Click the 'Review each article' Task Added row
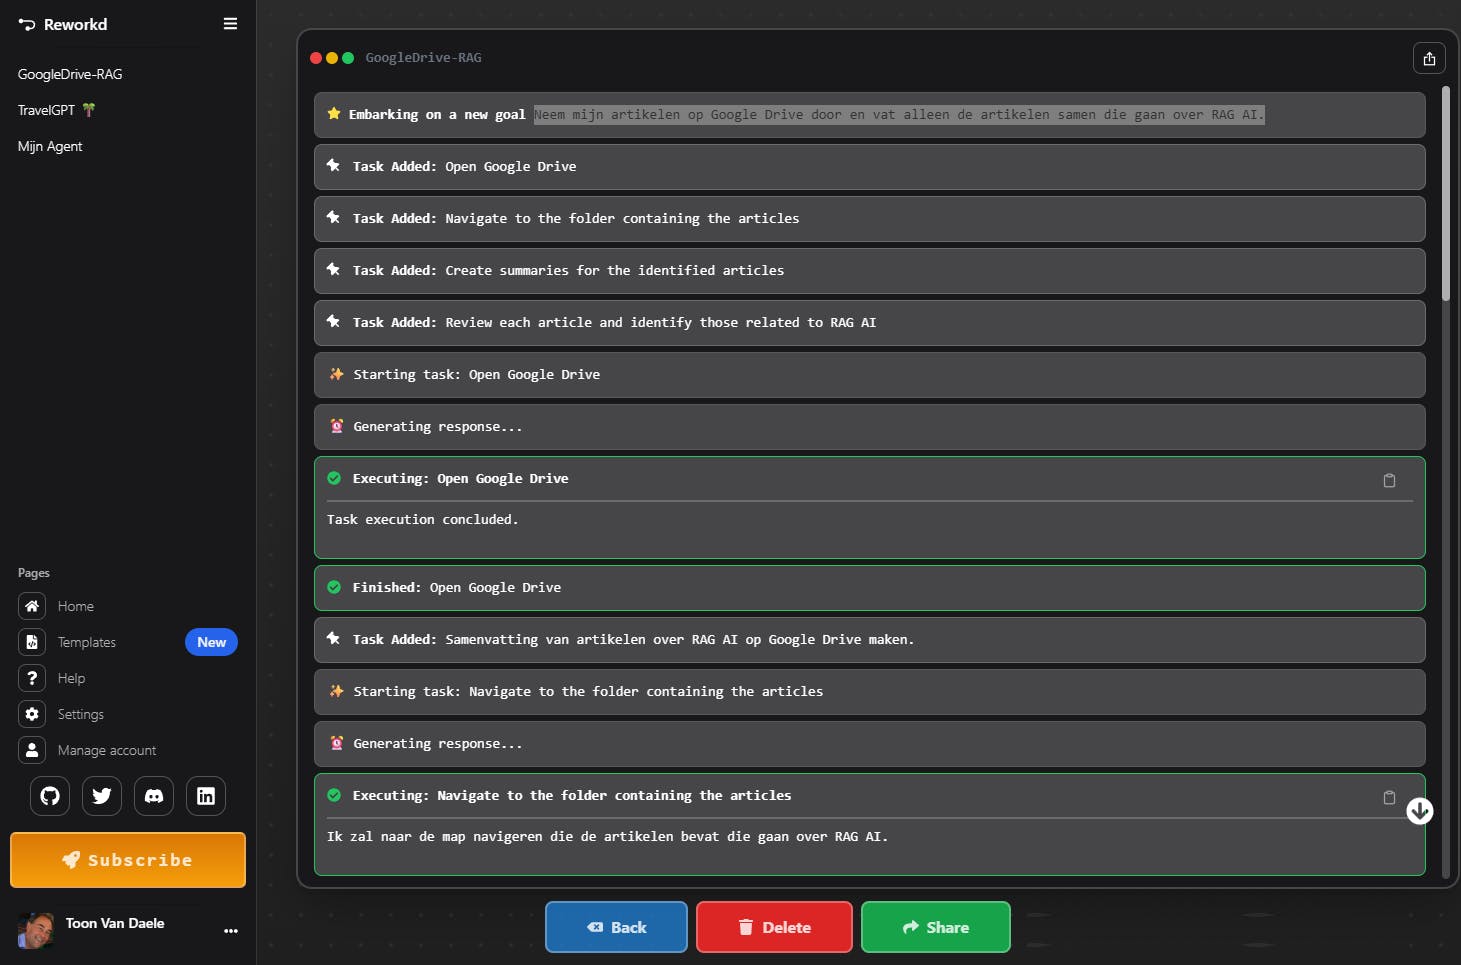Screen dimensions: 1461x965 tap(870, 323)
